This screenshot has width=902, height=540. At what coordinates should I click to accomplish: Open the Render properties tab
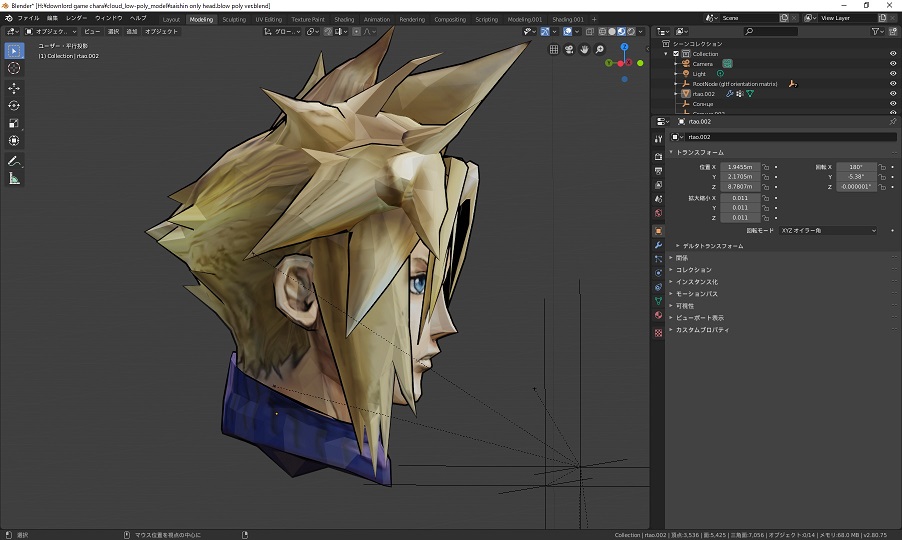click(x=658, y=156)
